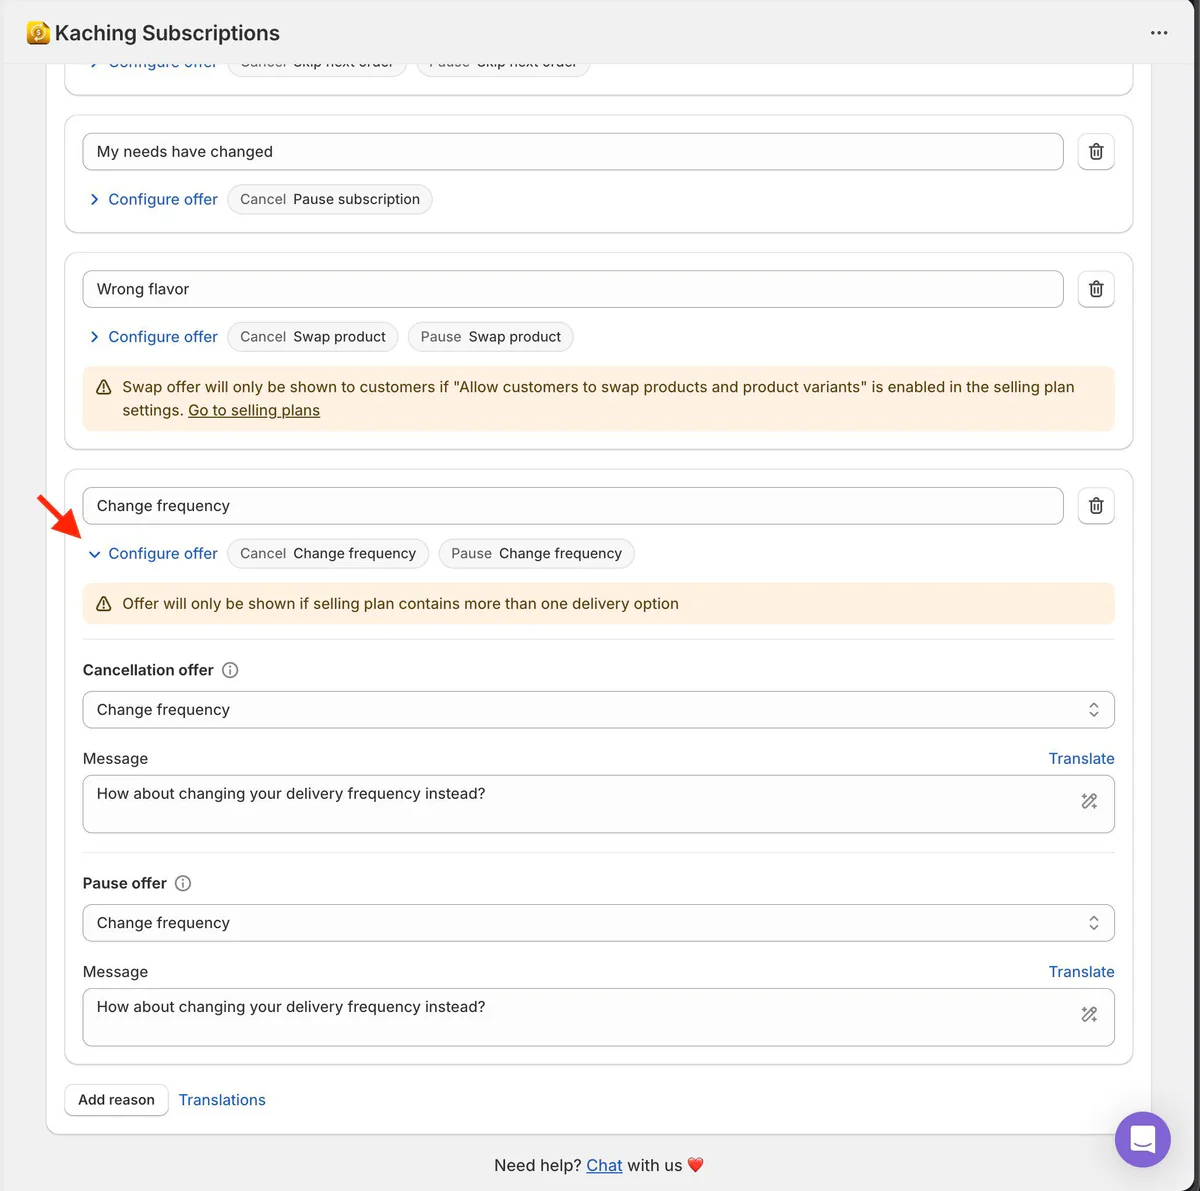Click the 'Cancel Pause subscription' tag
Image resolution: width=1200 pixels, height=1191 pixels.
[330, 199]
